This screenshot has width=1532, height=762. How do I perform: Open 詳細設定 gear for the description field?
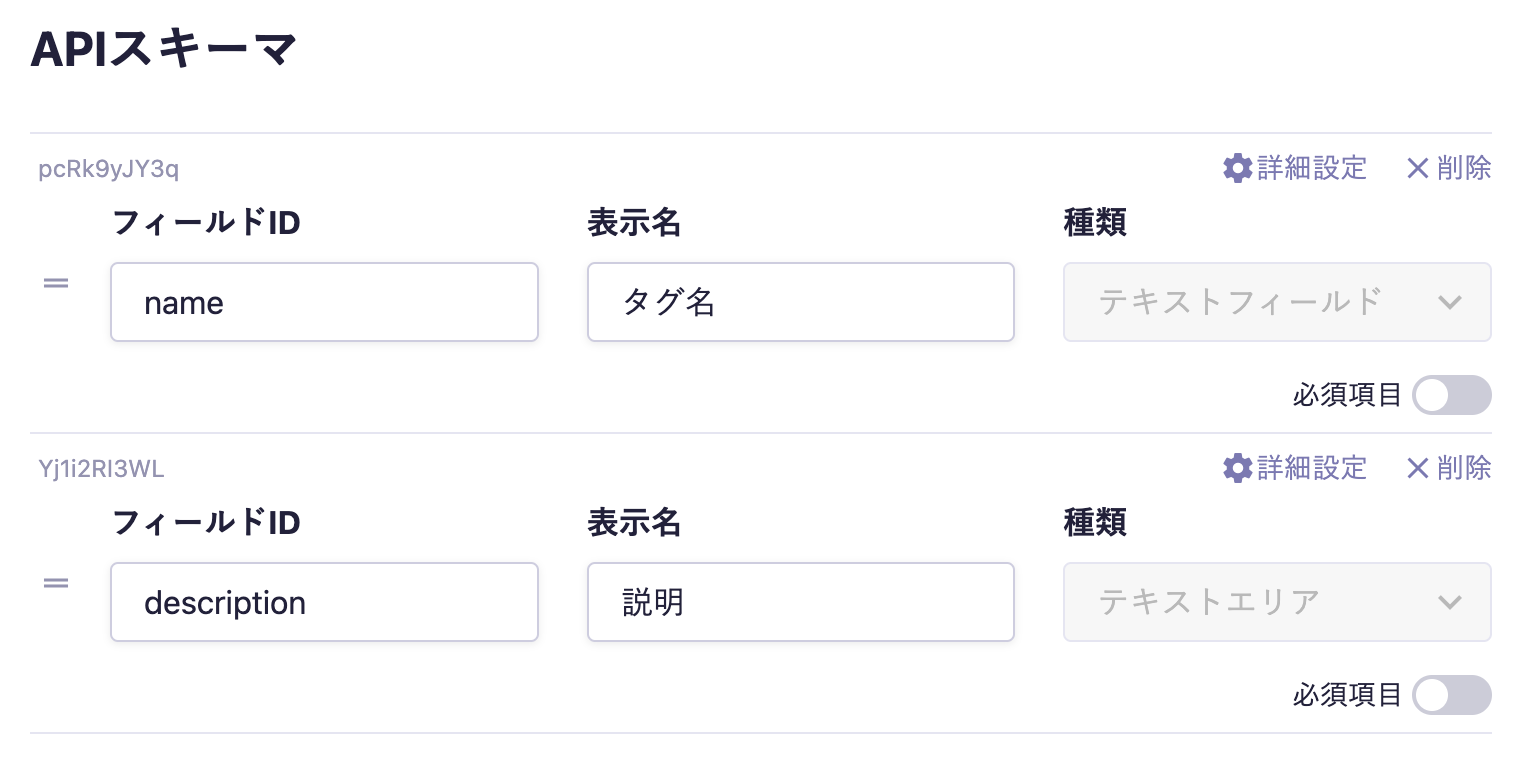[x=1238, y=467]
